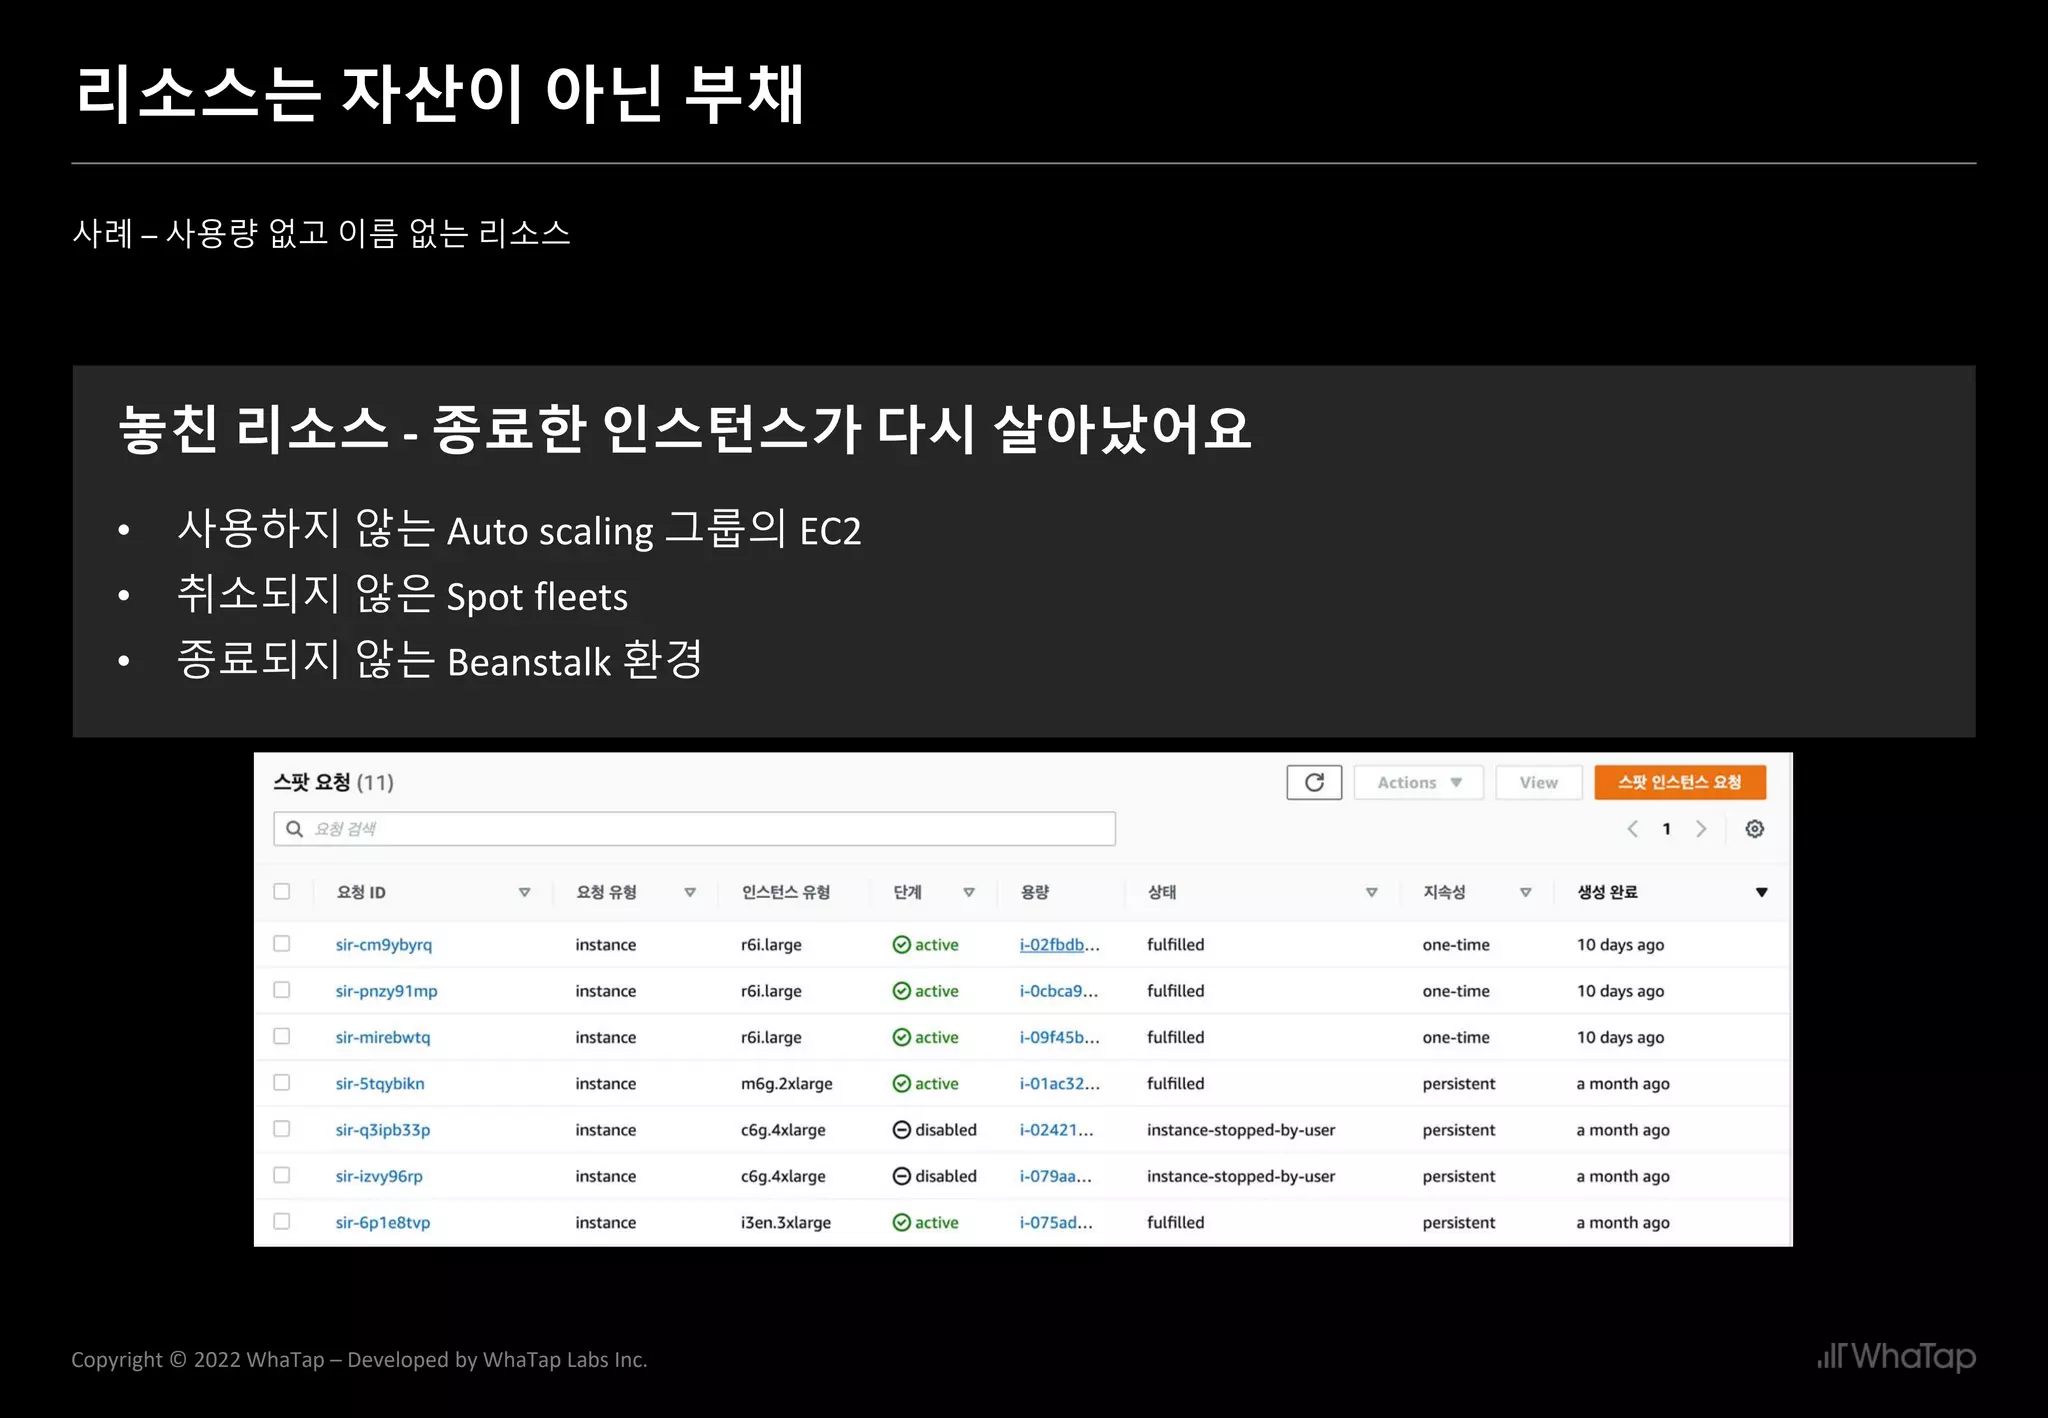The image size is (2048, 1418).
Task: Check the box for sir-6p1e8tvp
Action: coord(282,1221)
